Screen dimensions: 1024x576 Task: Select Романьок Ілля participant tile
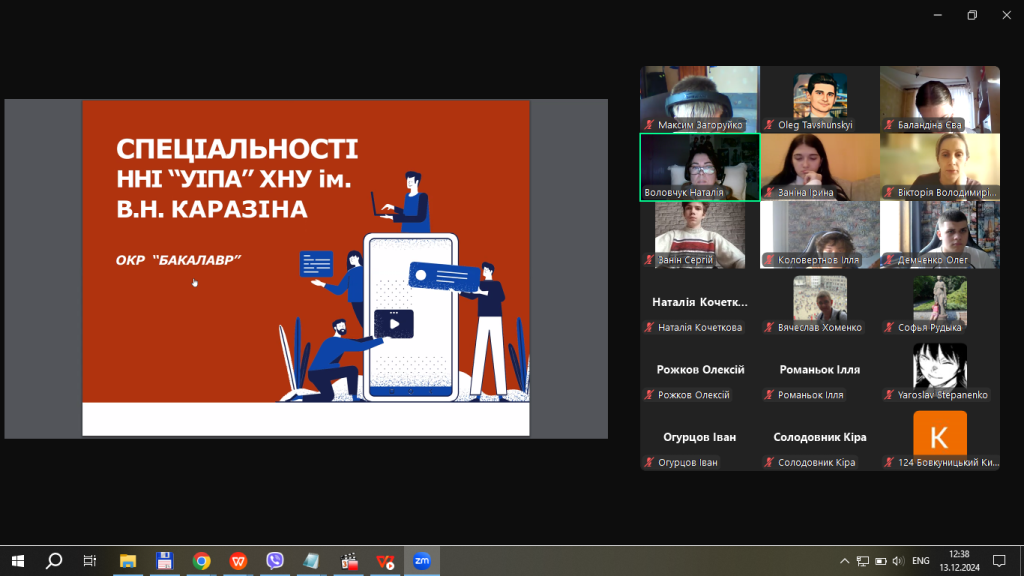820,370
